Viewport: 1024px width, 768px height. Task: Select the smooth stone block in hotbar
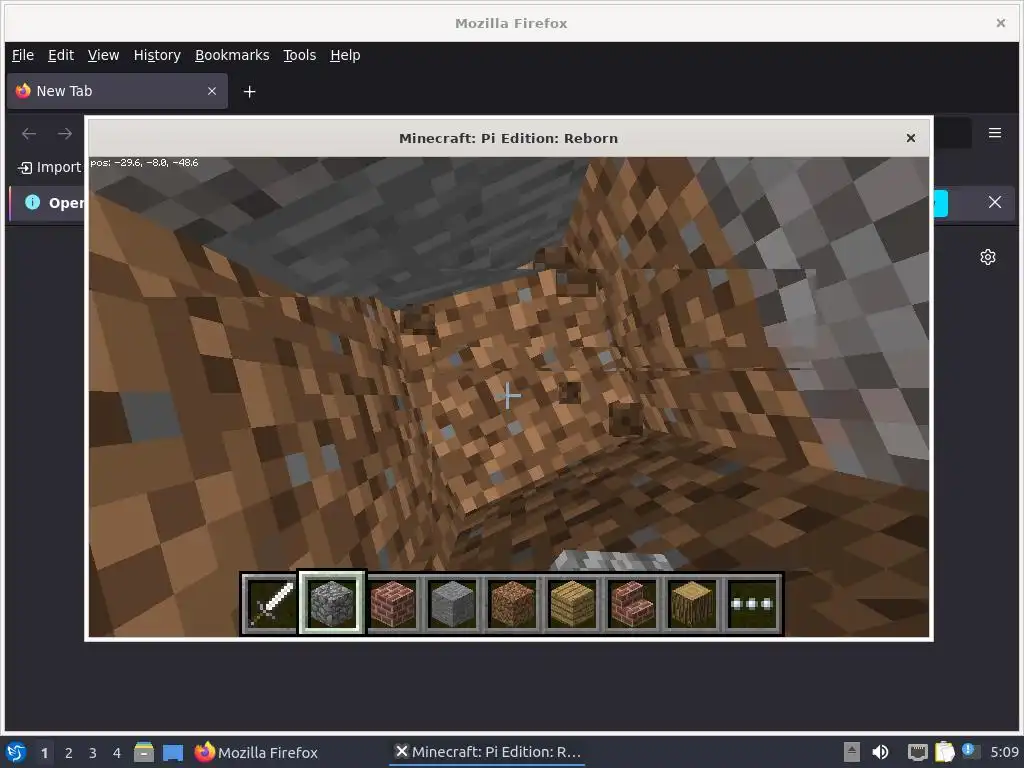click(452, 604)
